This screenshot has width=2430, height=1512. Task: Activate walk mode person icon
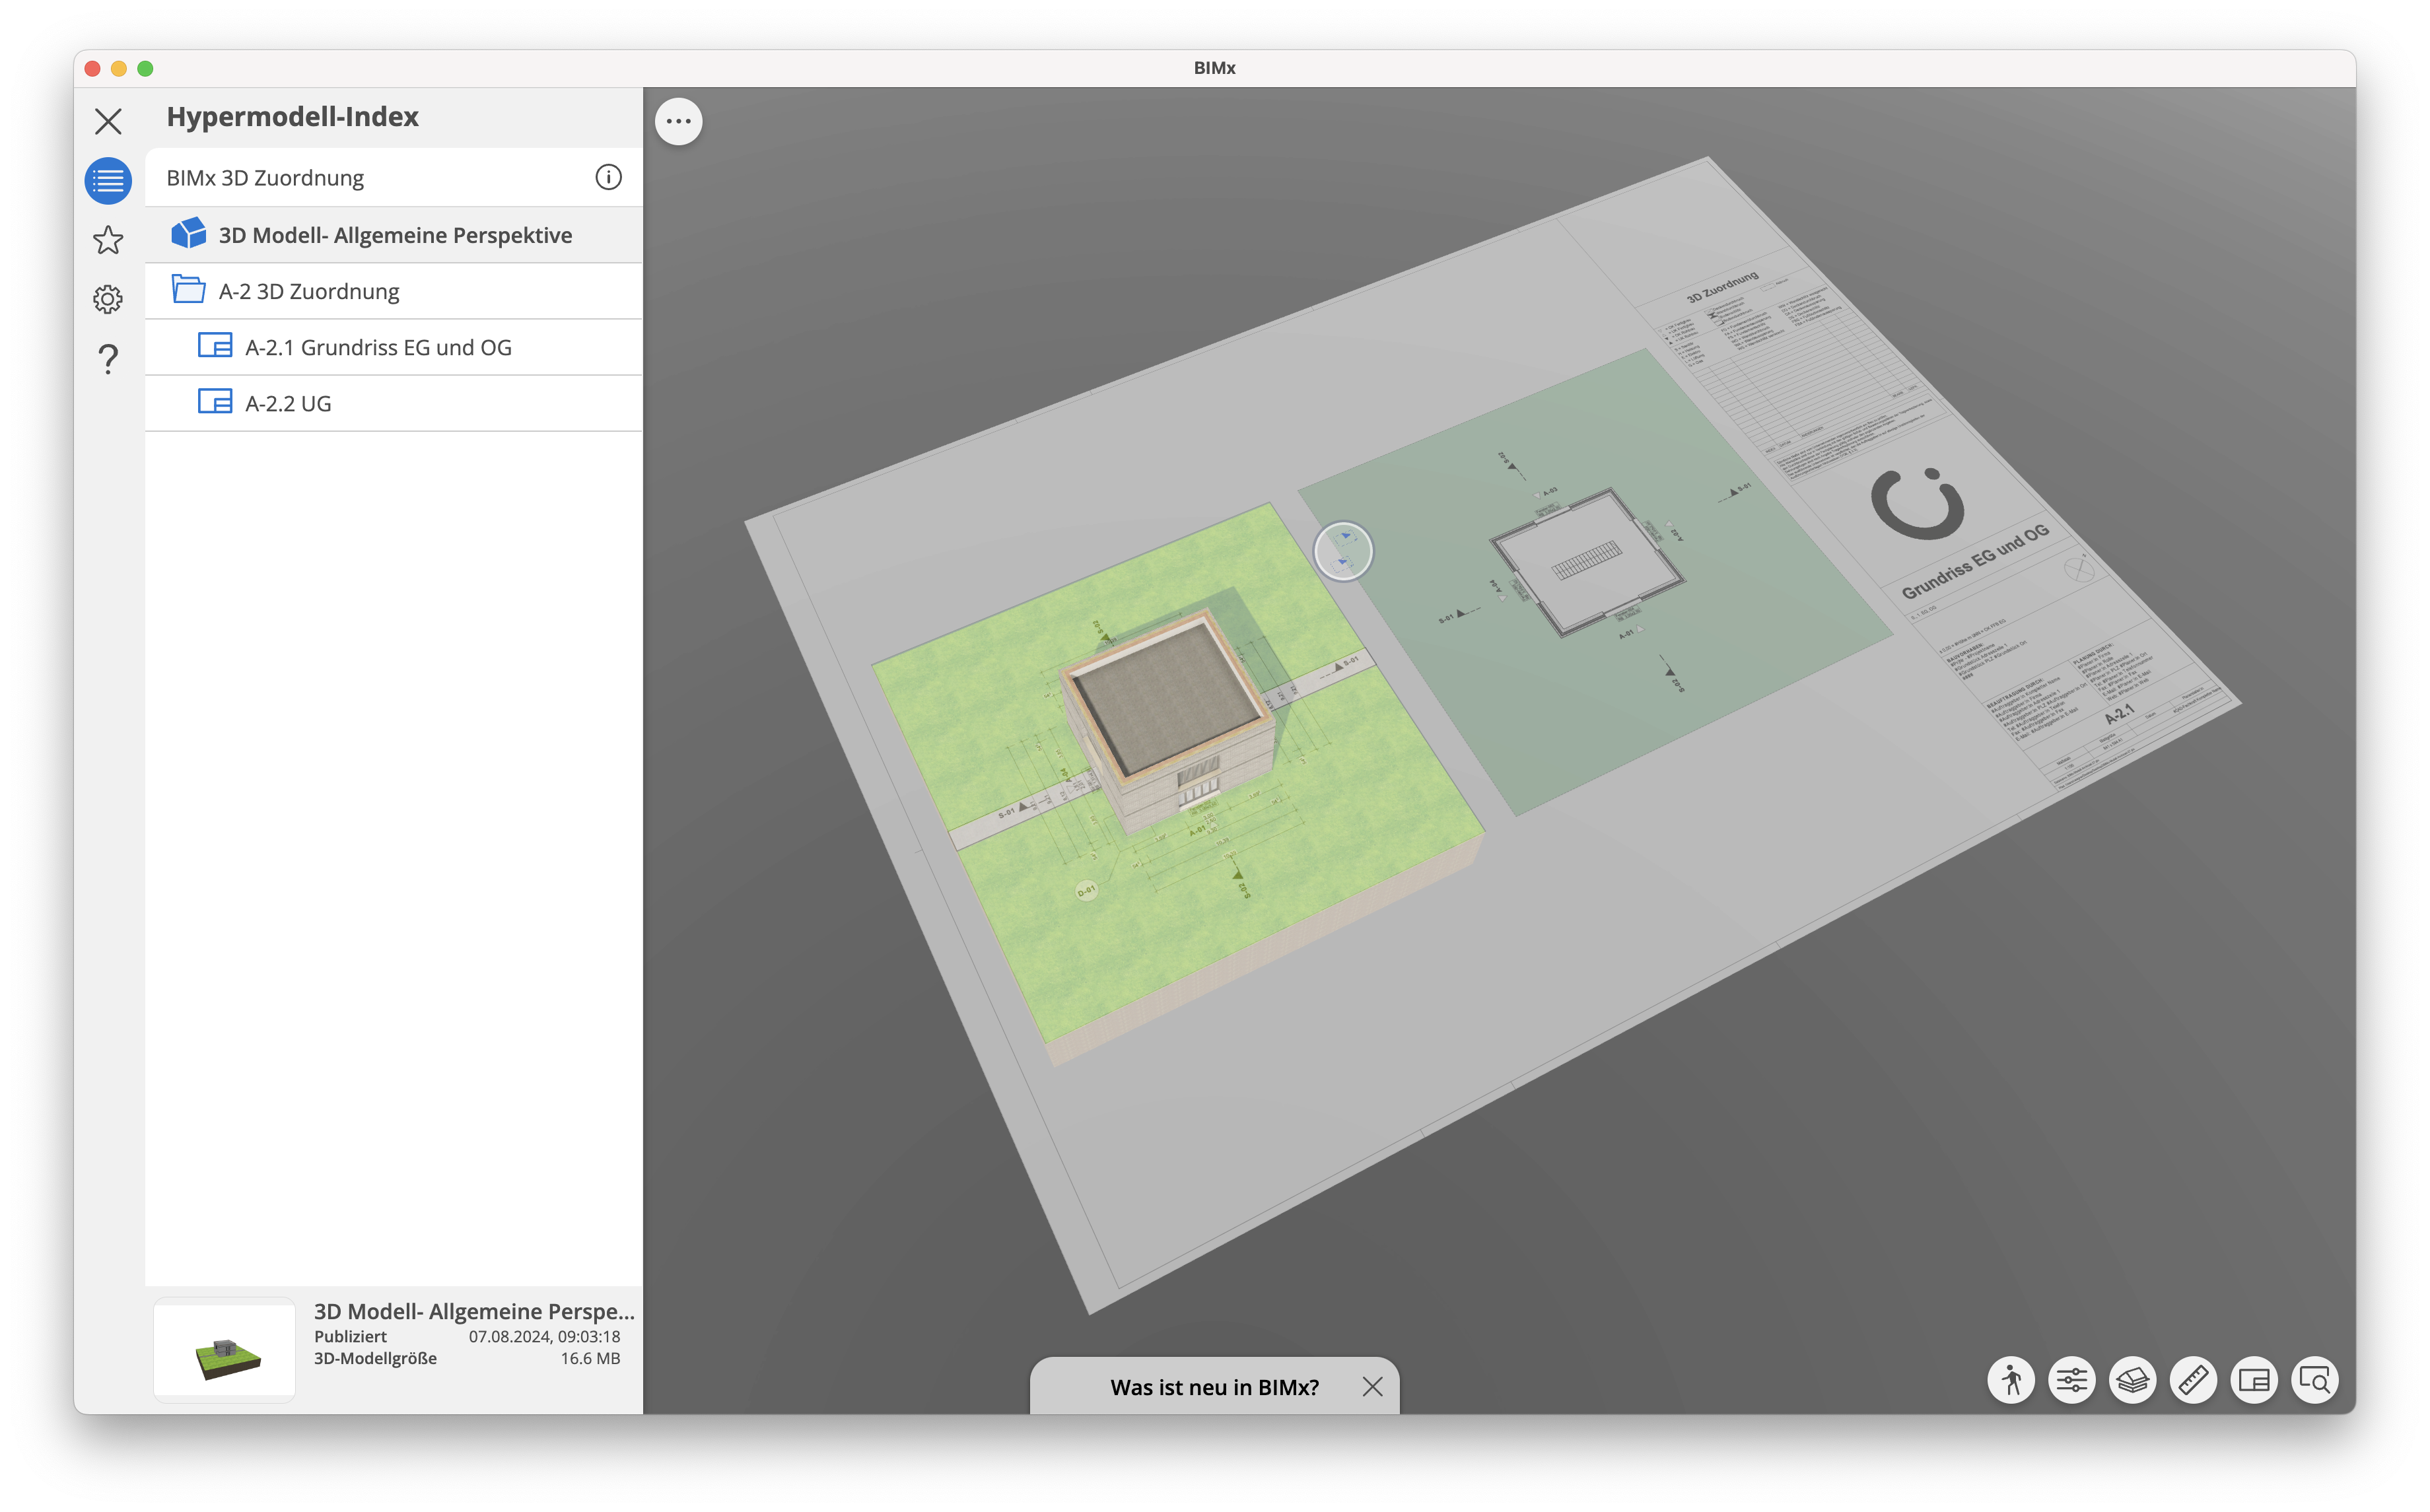2011,1381
